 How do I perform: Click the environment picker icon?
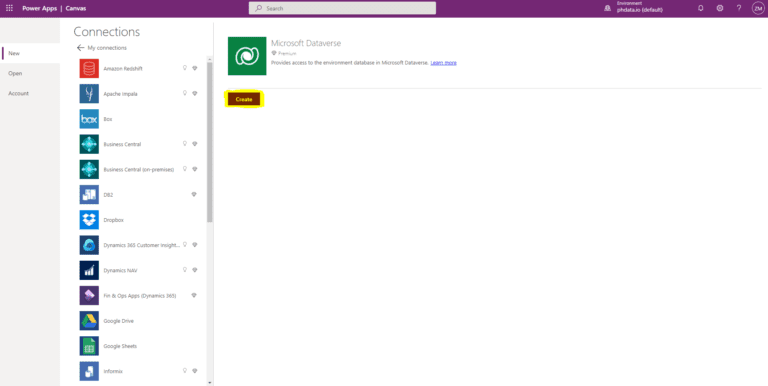607,8
